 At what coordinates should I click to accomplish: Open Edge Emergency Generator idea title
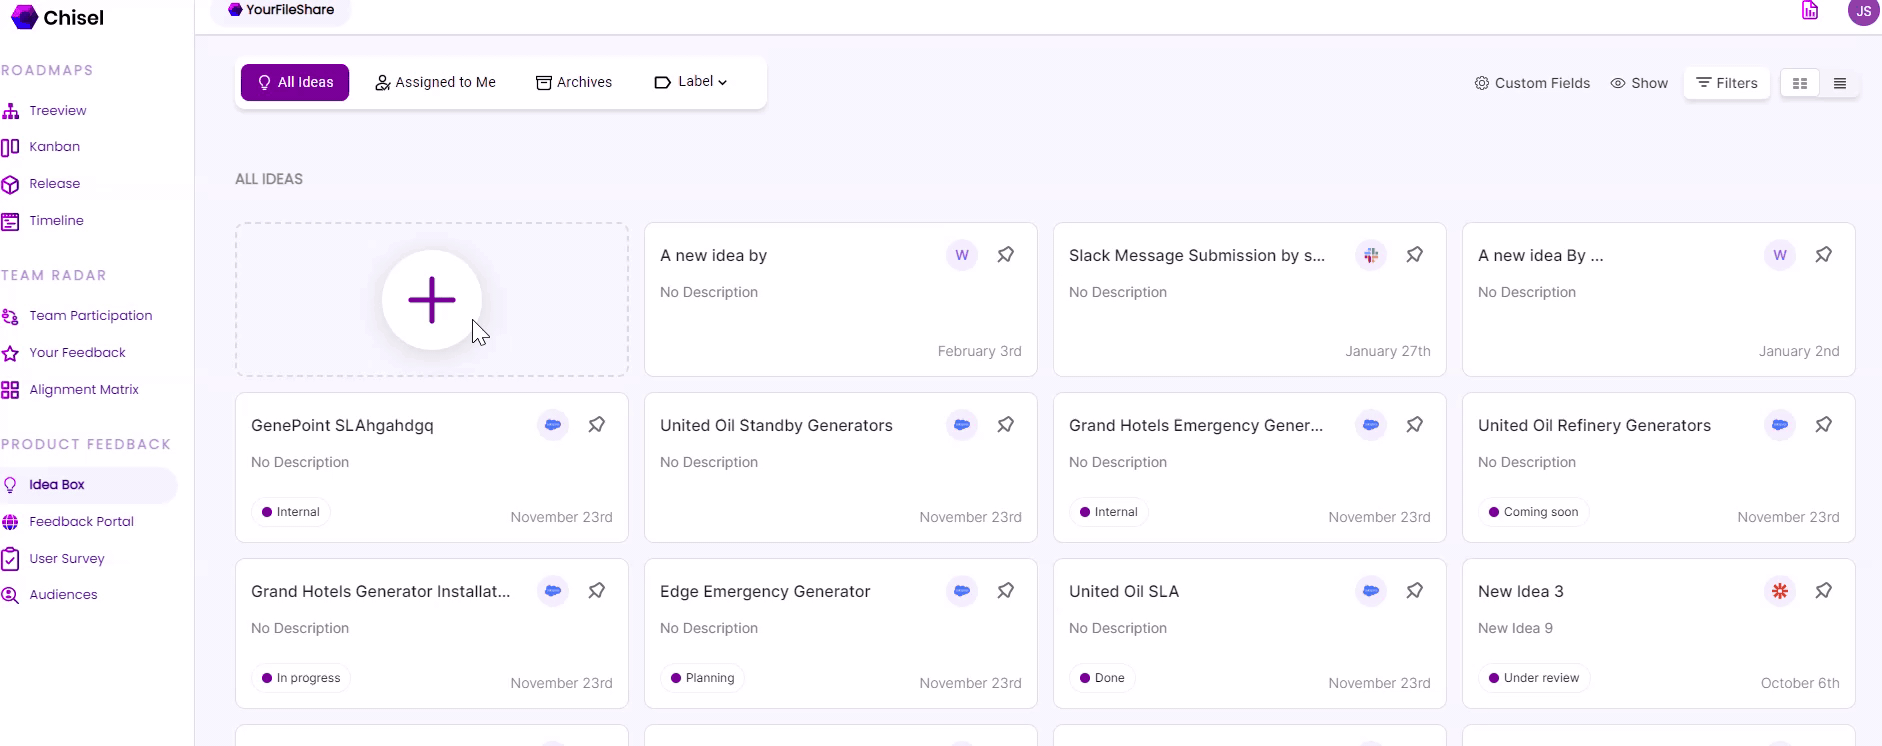click(x=765, y=591)
